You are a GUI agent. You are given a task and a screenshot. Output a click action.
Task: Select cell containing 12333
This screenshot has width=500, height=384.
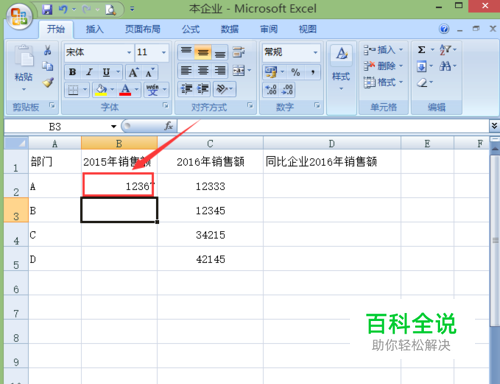tap(210, 186)
